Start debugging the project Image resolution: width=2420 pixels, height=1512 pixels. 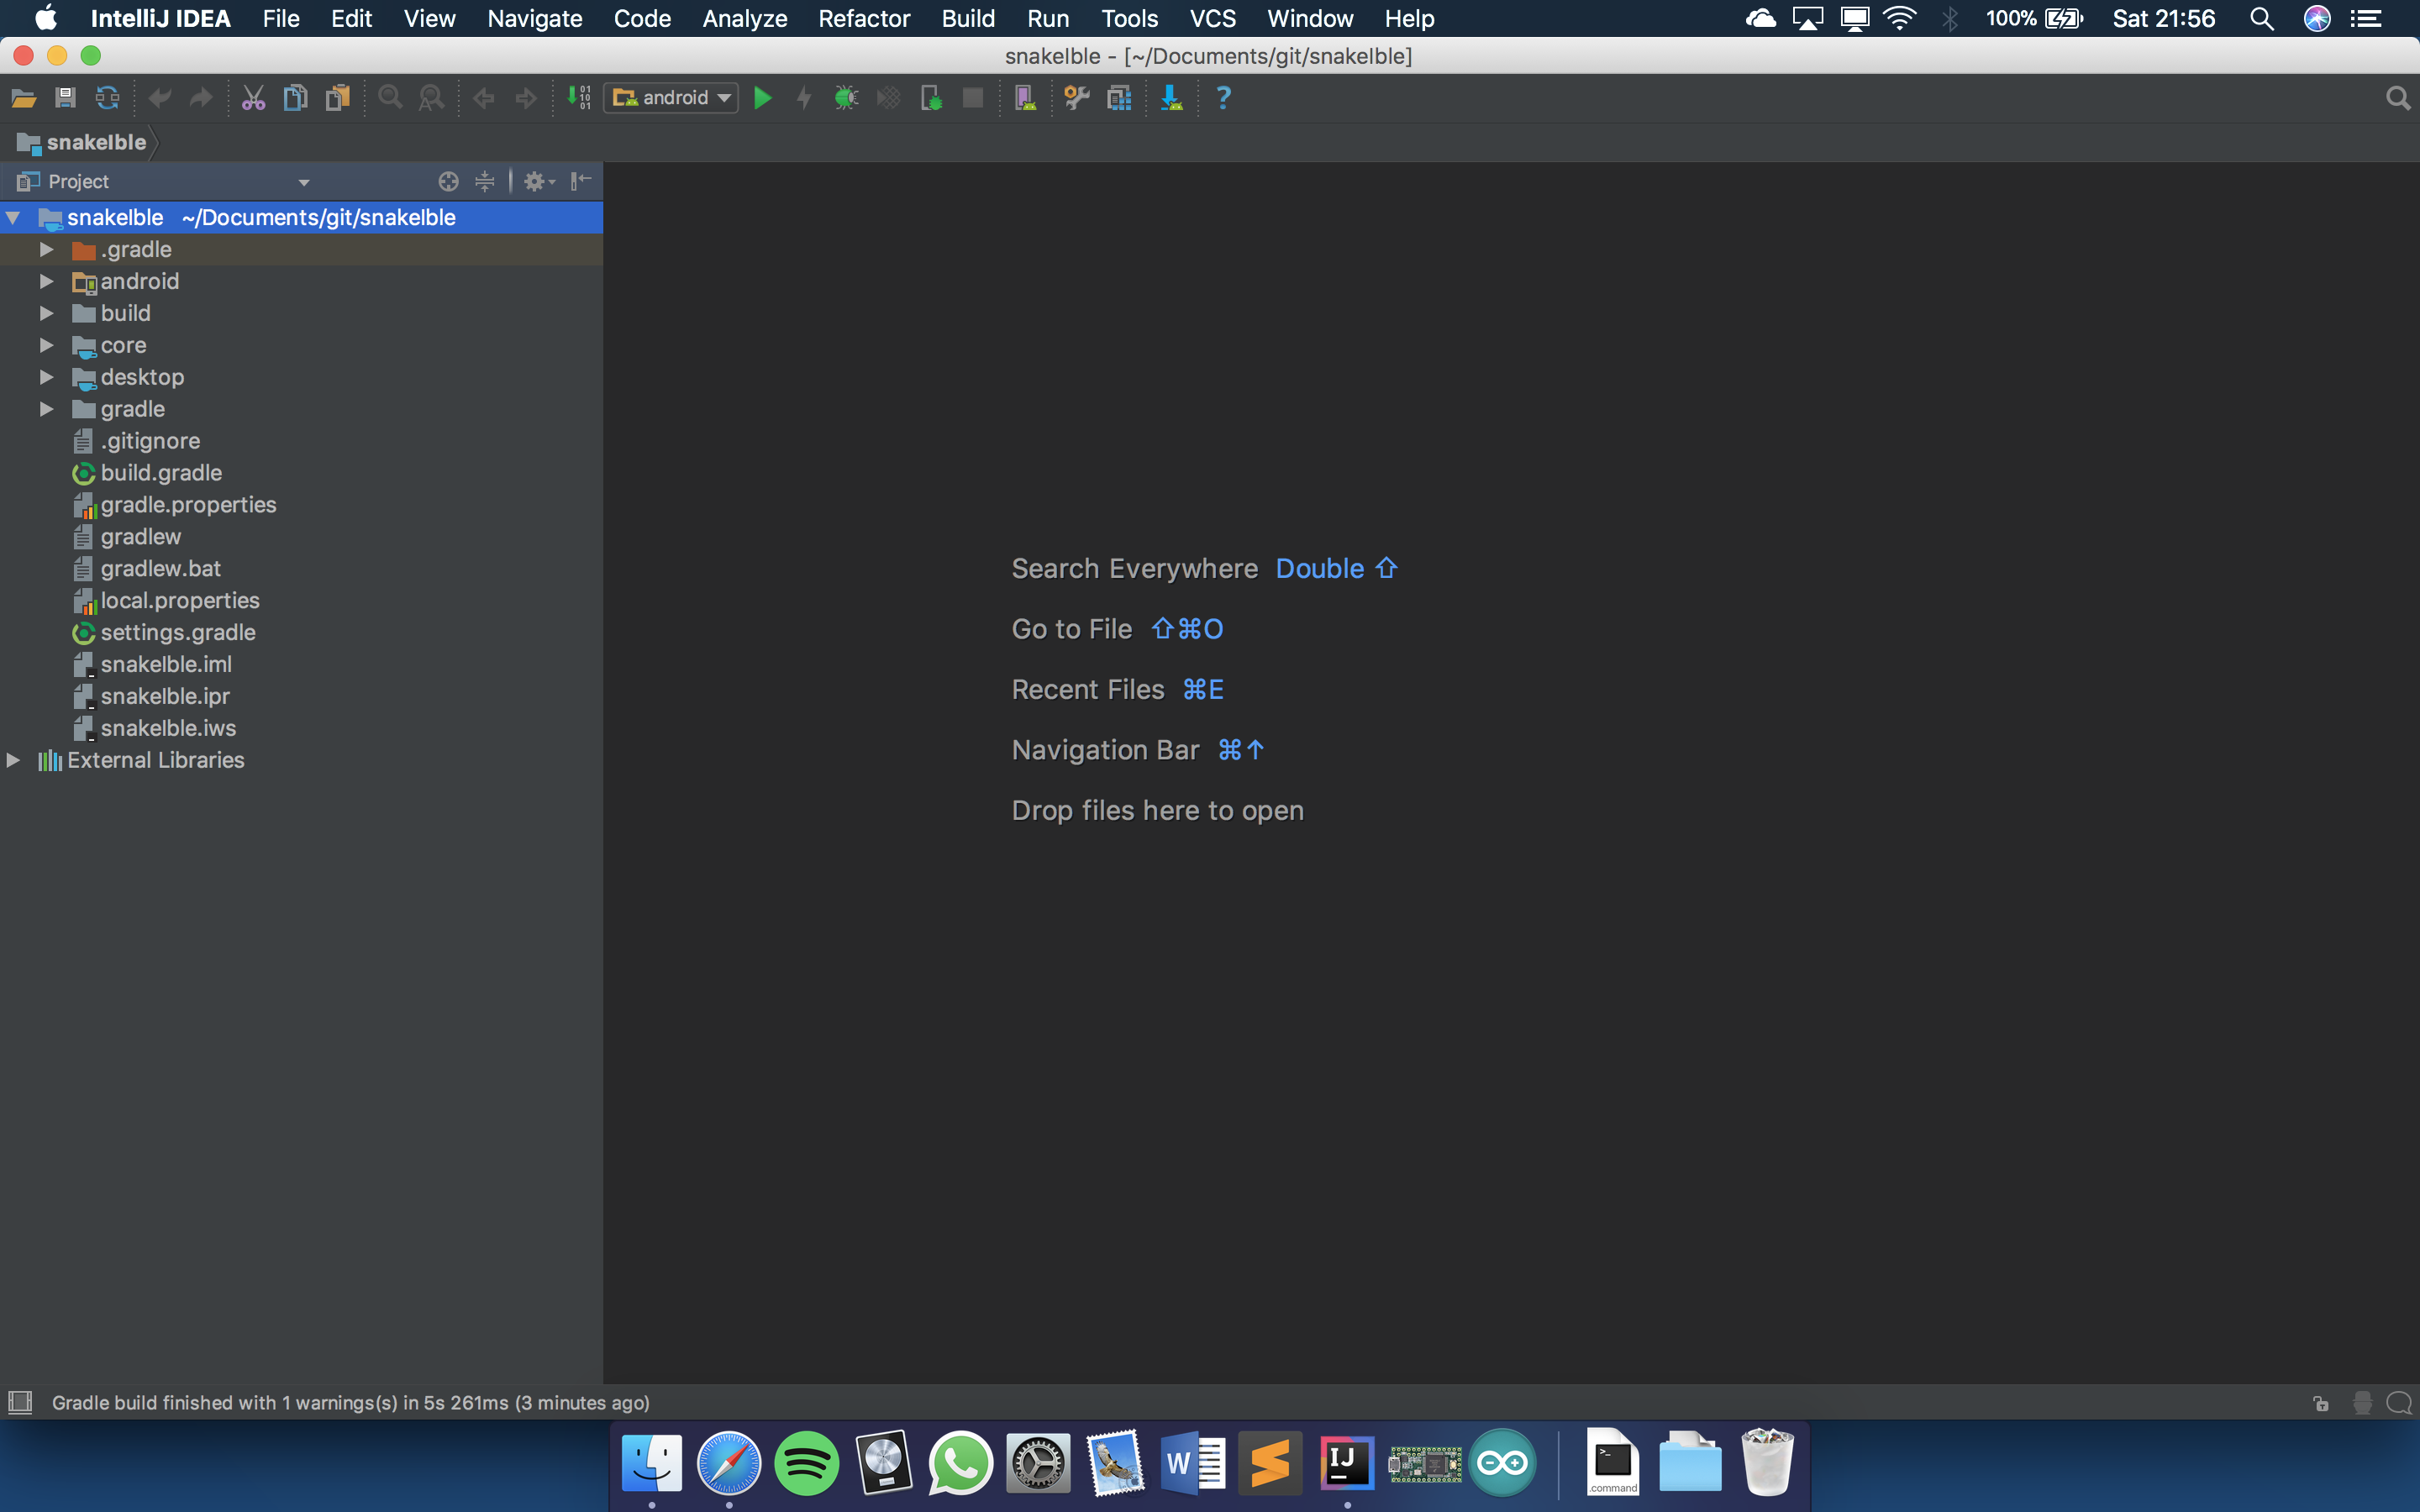coord(845,97)
